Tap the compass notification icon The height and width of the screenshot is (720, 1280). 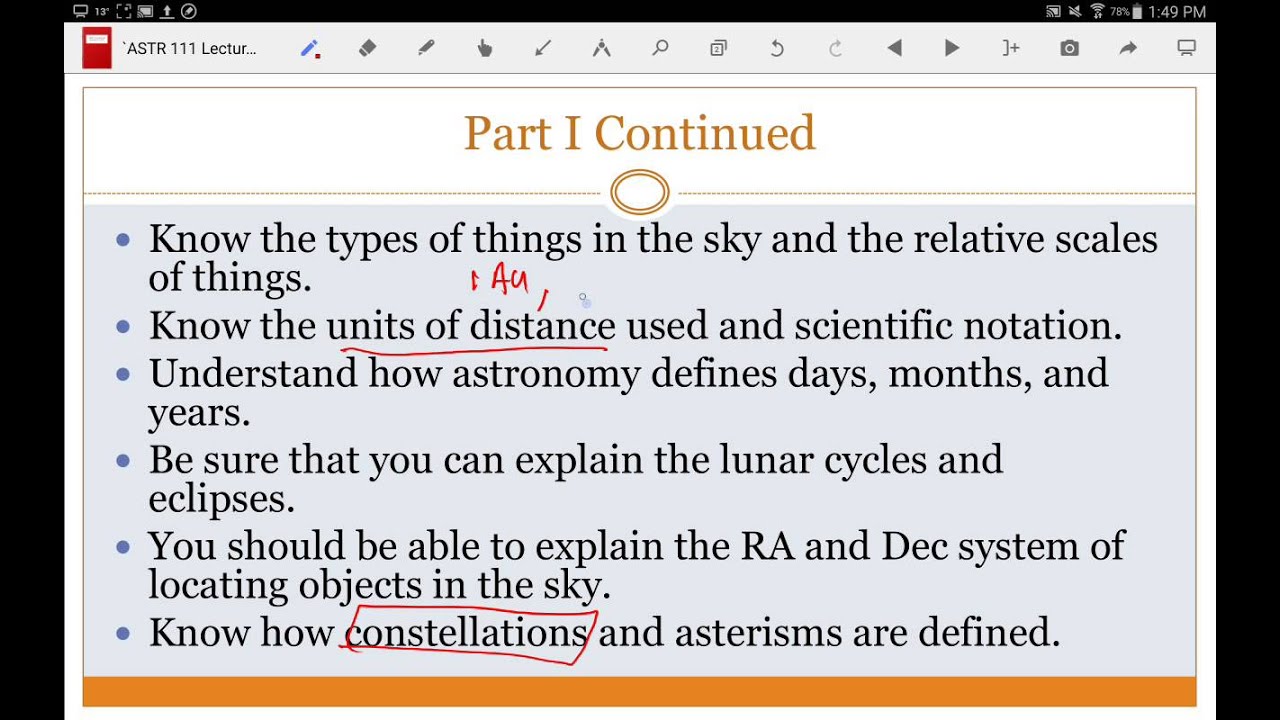click(188, 12)
